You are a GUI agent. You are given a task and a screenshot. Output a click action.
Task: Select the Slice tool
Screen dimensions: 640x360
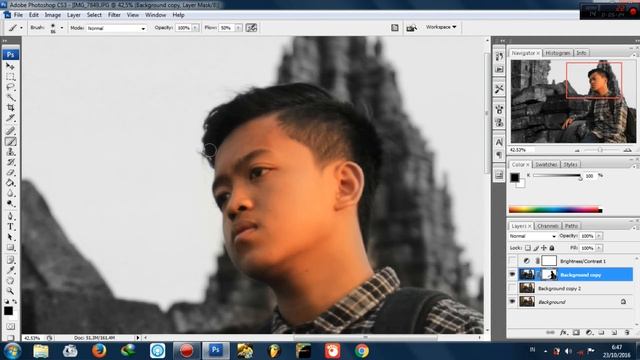pyautogui.click(x=11, y=118)
